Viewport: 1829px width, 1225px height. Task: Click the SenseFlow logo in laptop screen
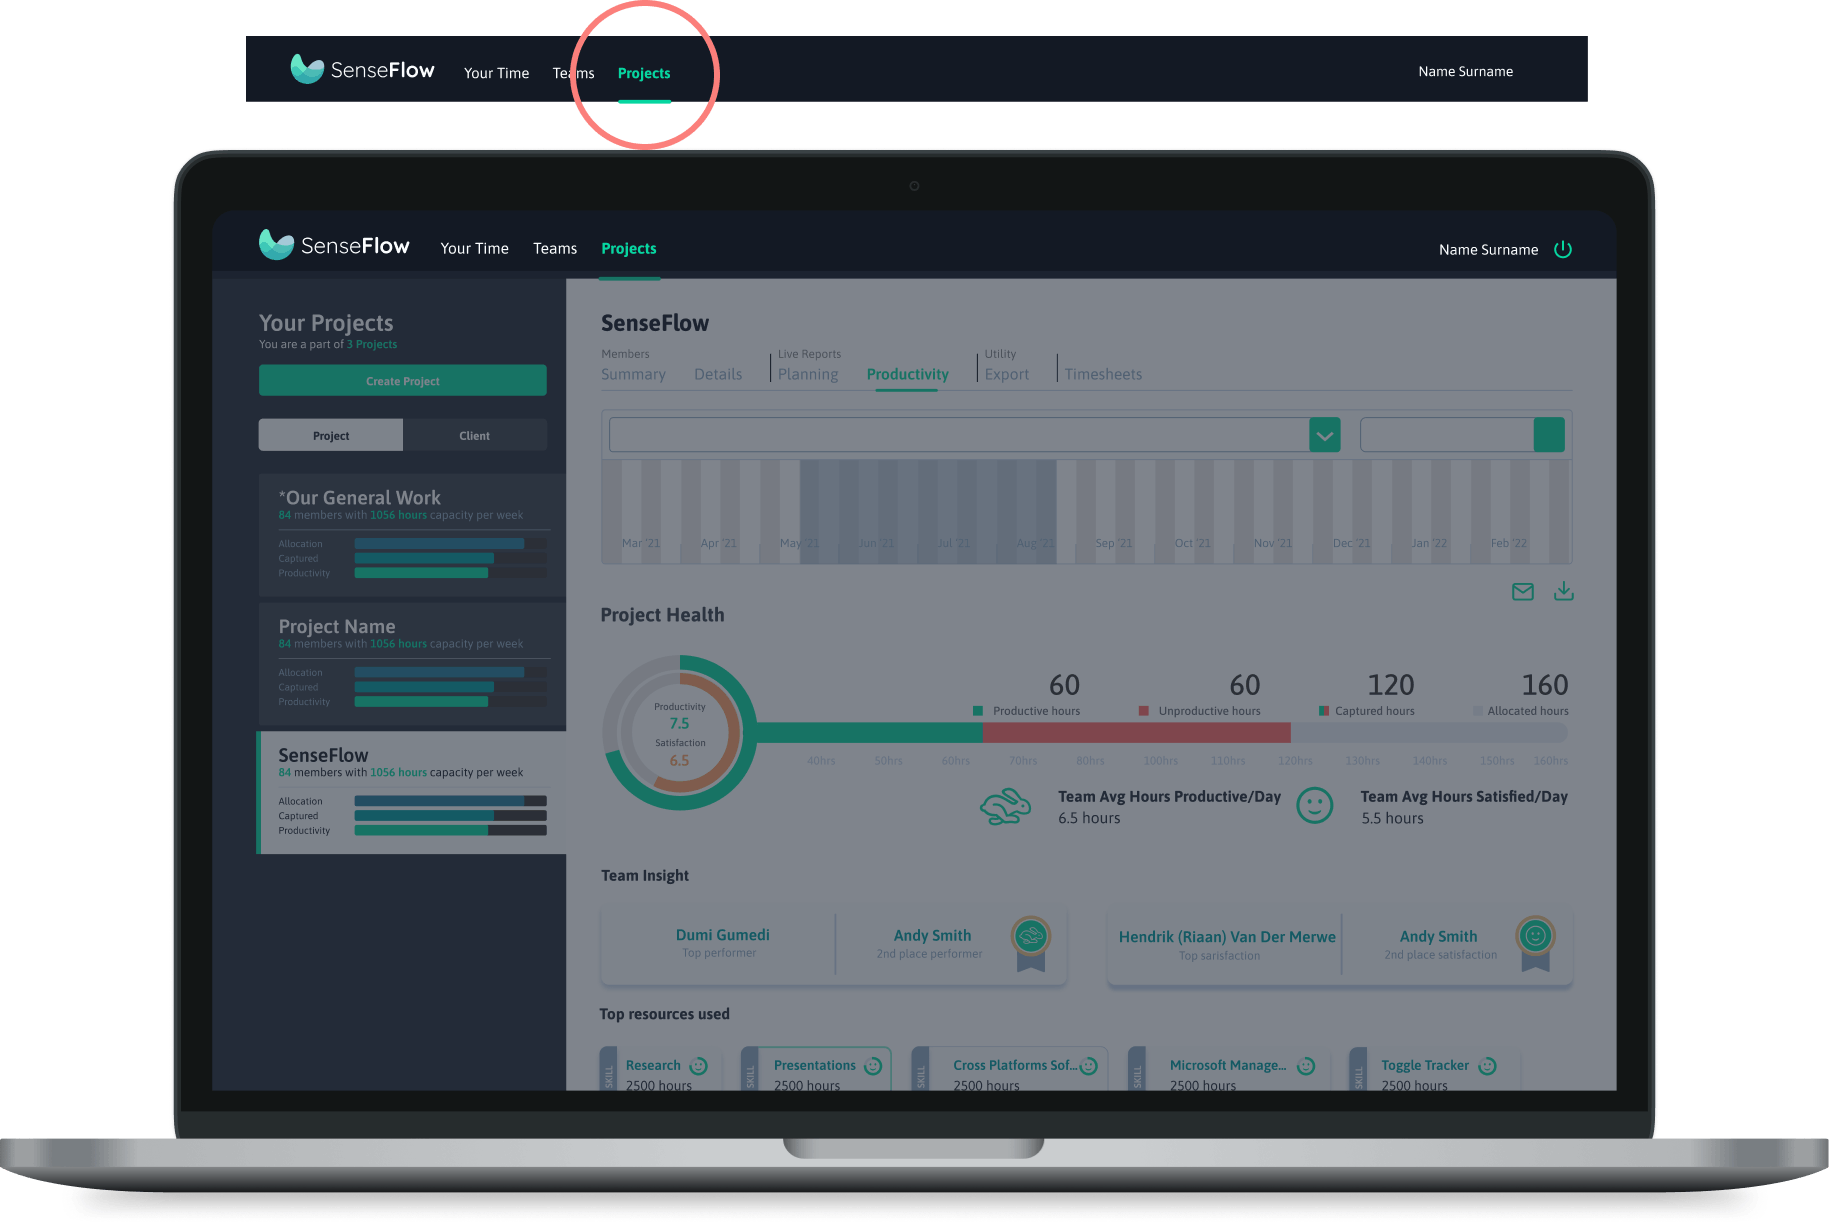(334, 245)
